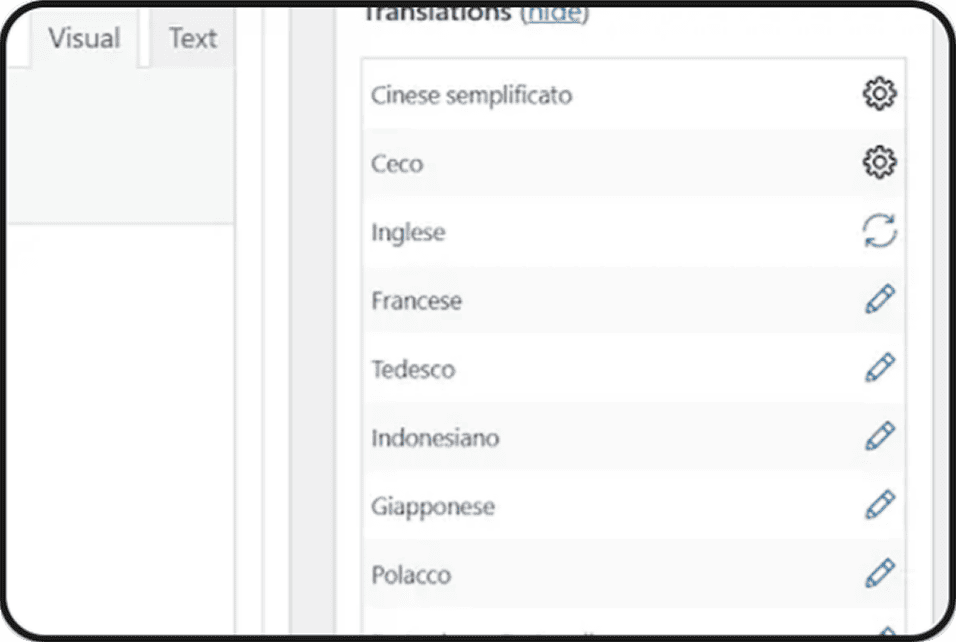Select the Tedesco language row
The image size is (956, 642).
[633, 369]
